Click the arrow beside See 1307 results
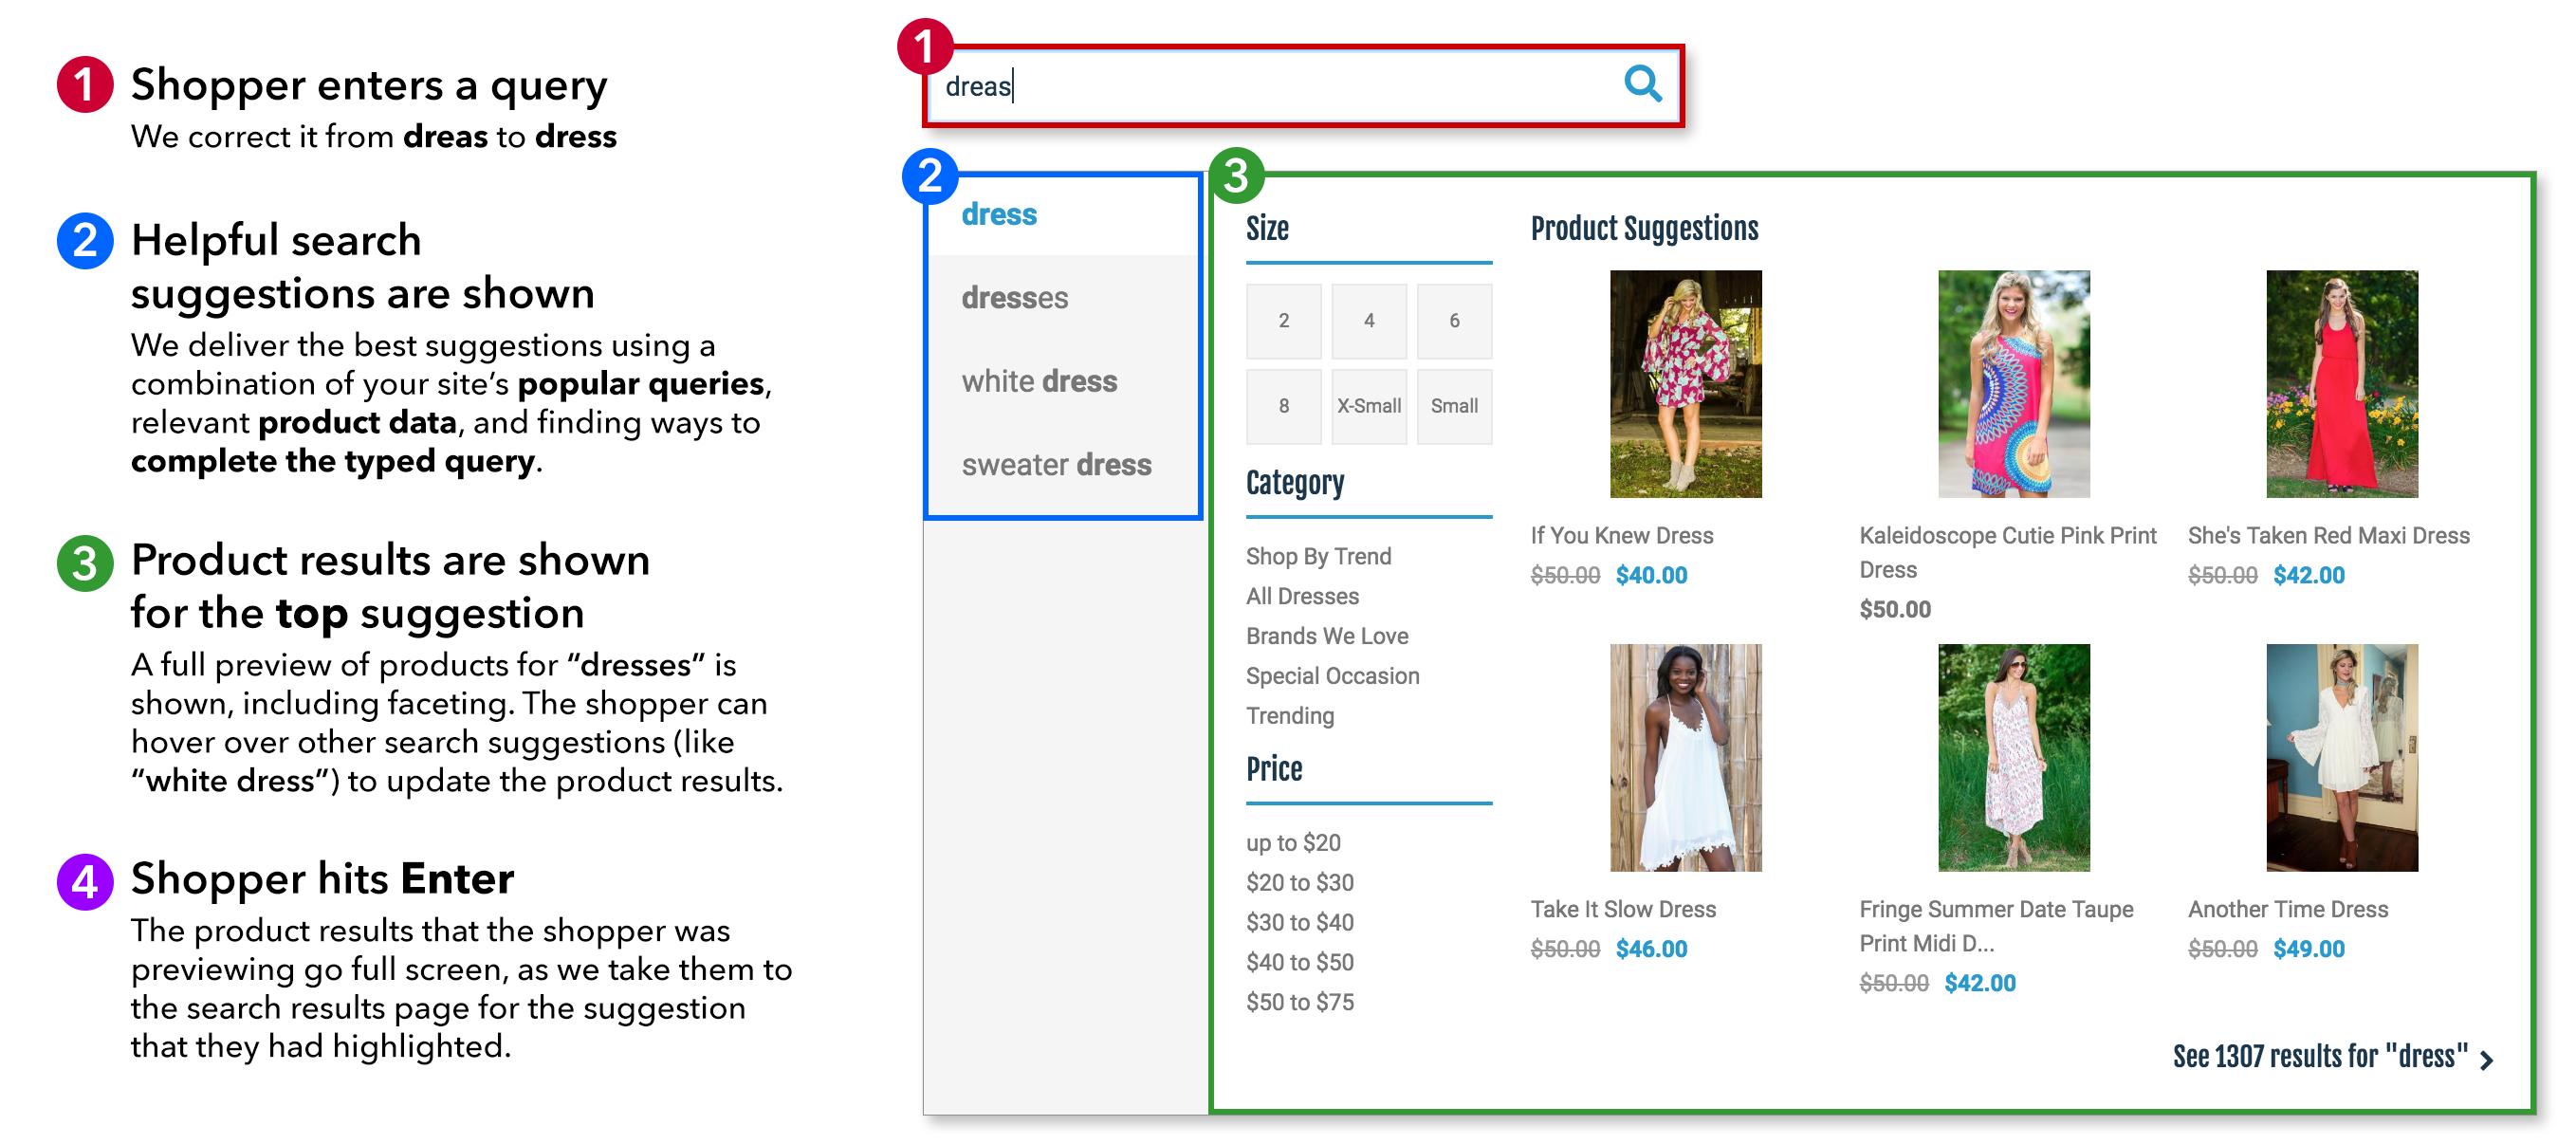 2487,1060
